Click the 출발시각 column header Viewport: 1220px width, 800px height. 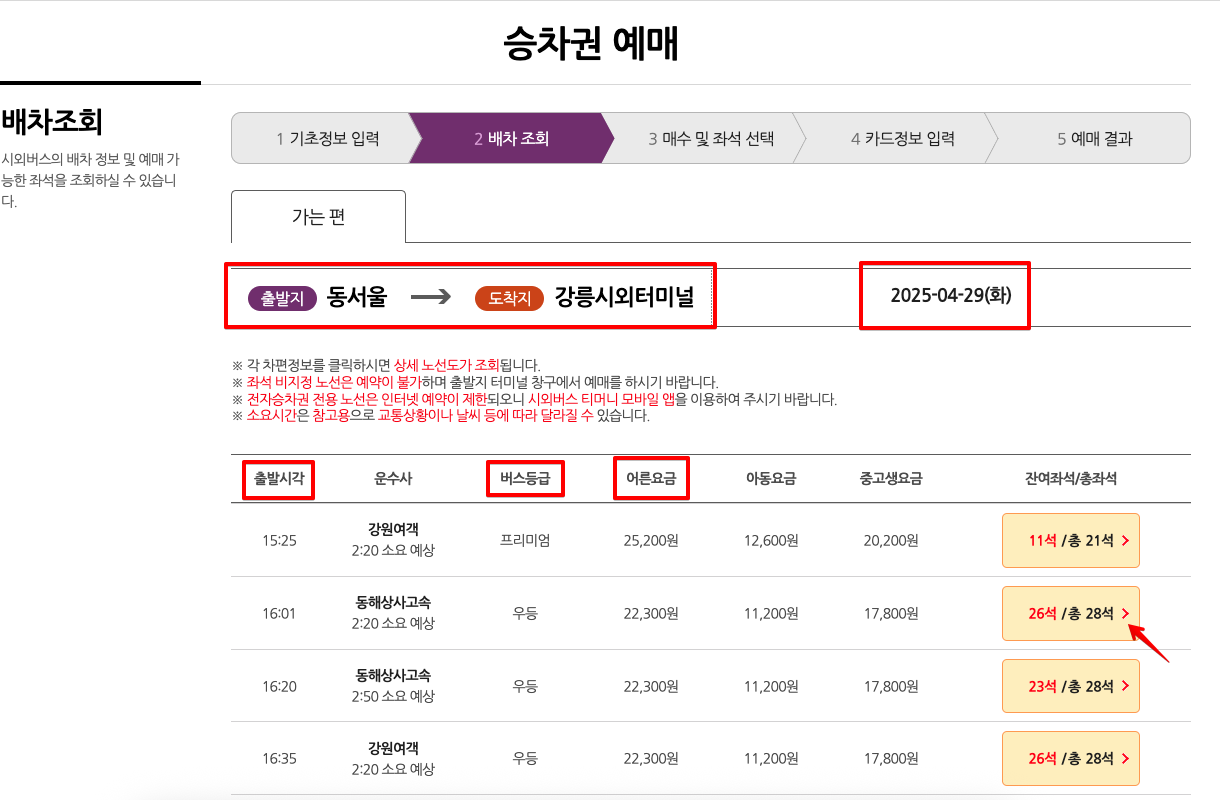[279, 478]
